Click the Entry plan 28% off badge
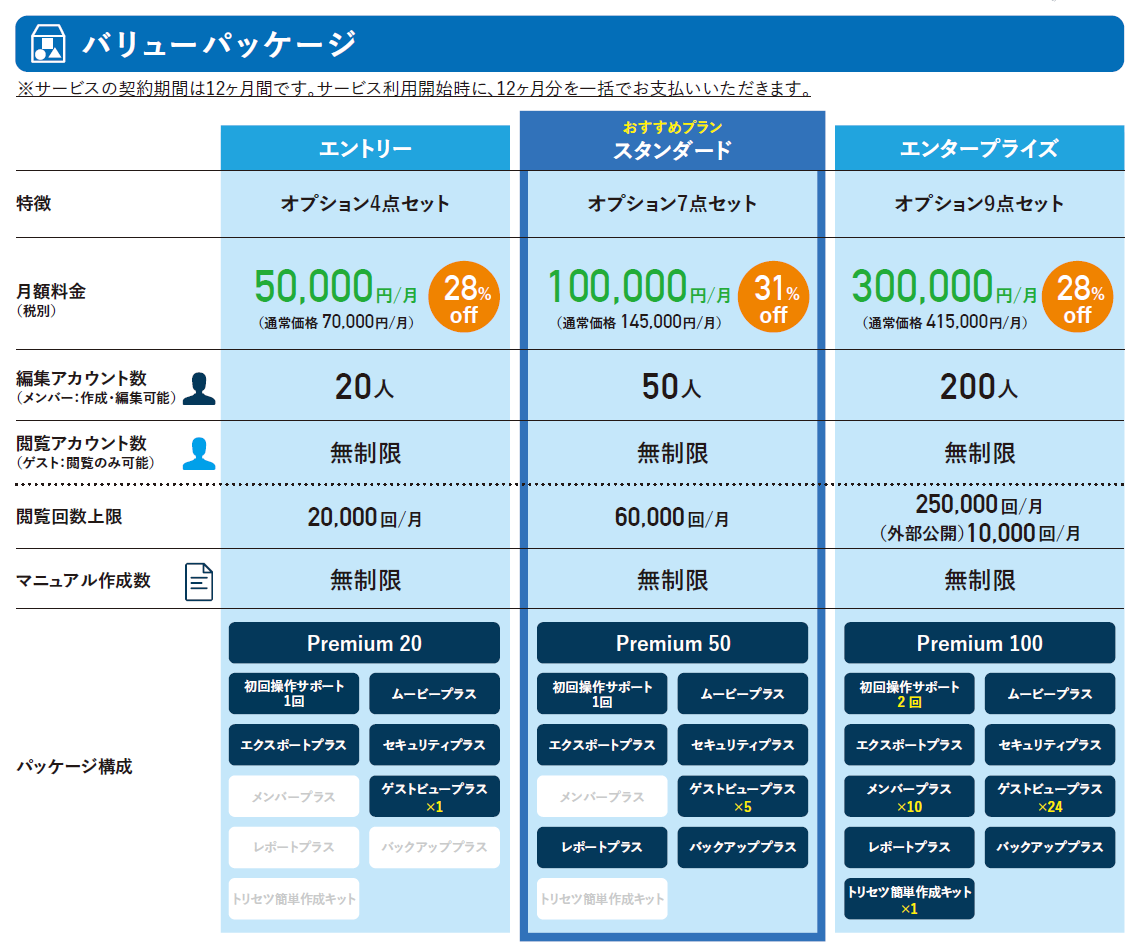The width and height of the screenshot is (1141, 952). point(464,296)
